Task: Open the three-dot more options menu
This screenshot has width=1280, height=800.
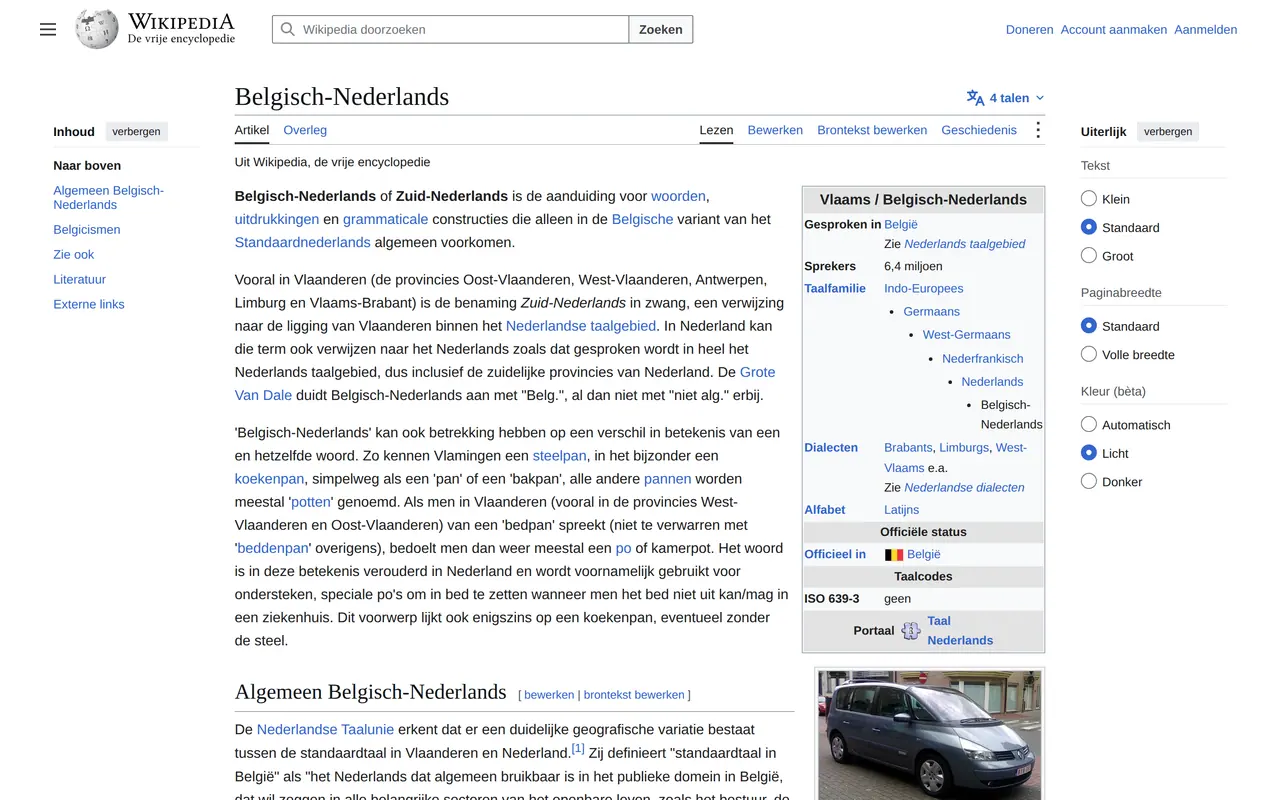Action: click(1038, 130)
